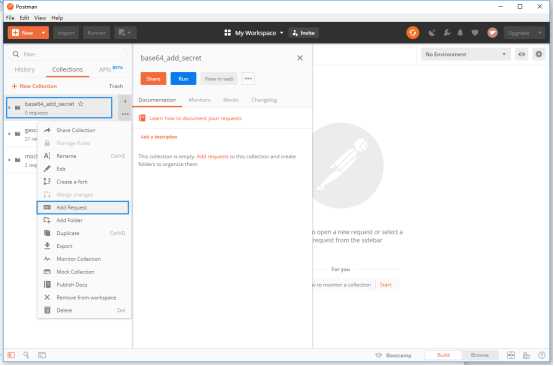Screen dimensions: 554x366
Task: Open the wrench settings icon in header
Action: point(447,33)
